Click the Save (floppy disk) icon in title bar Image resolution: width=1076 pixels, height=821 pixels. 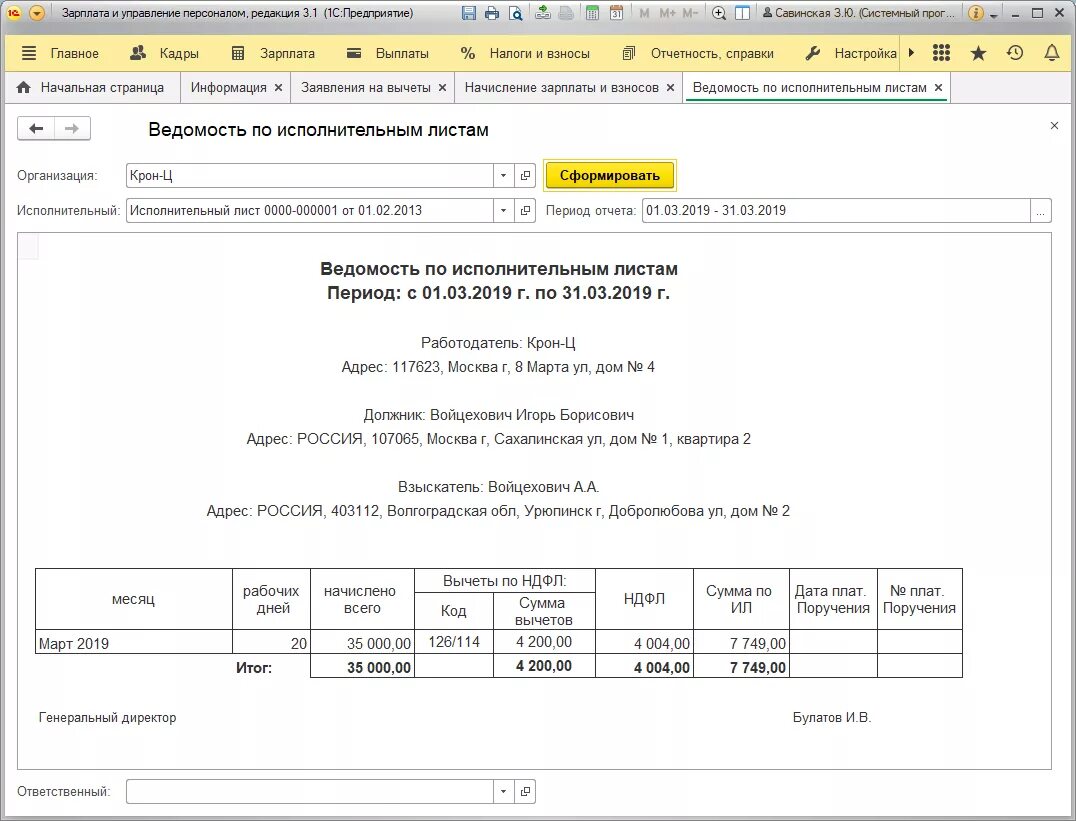click(x=469, y=13)
